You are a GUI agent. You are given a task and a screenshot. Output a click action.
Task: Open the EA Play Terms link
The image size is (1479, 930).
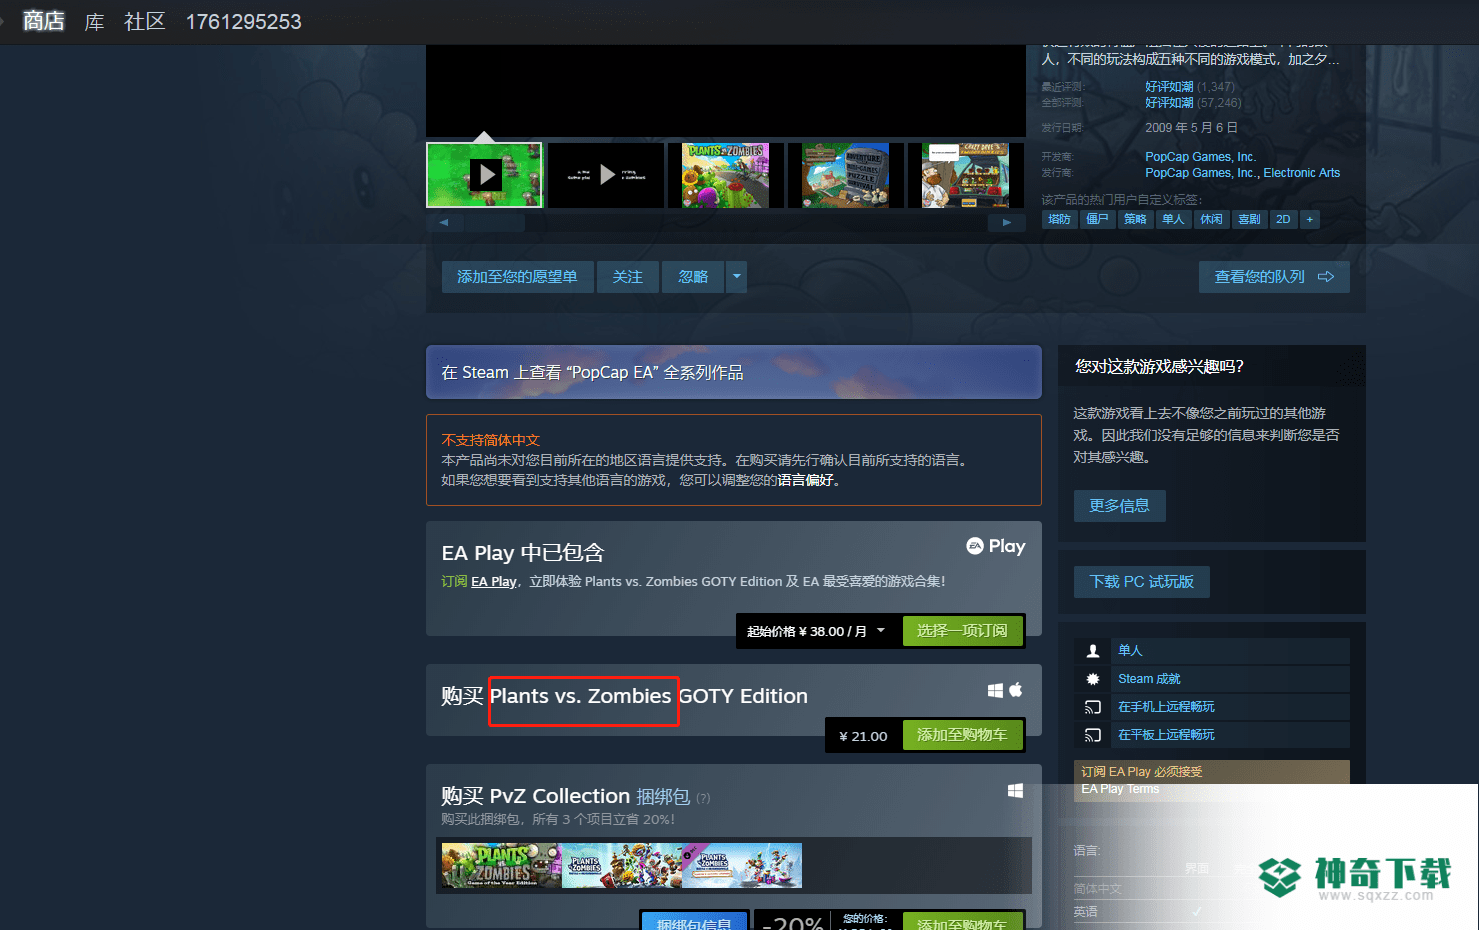(1120, 789)
